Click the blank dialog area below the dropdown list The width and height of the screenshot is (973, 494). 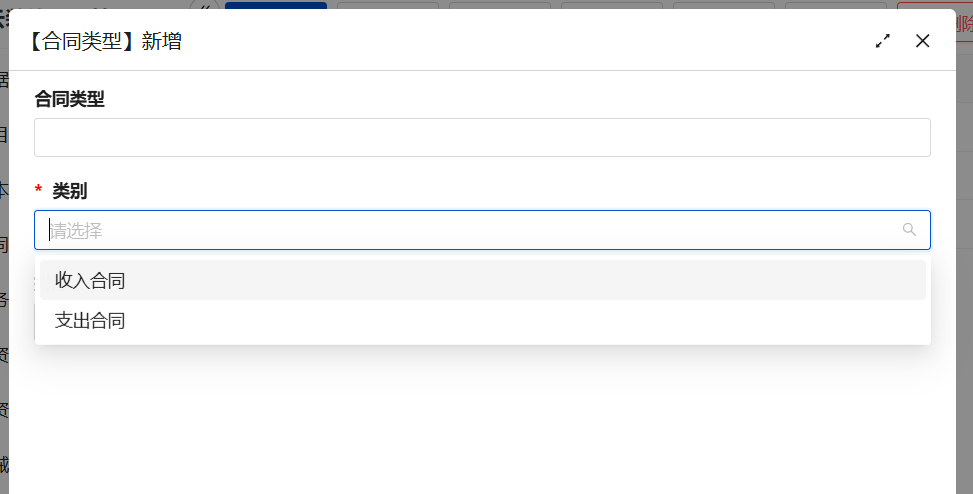pos(482,420)
